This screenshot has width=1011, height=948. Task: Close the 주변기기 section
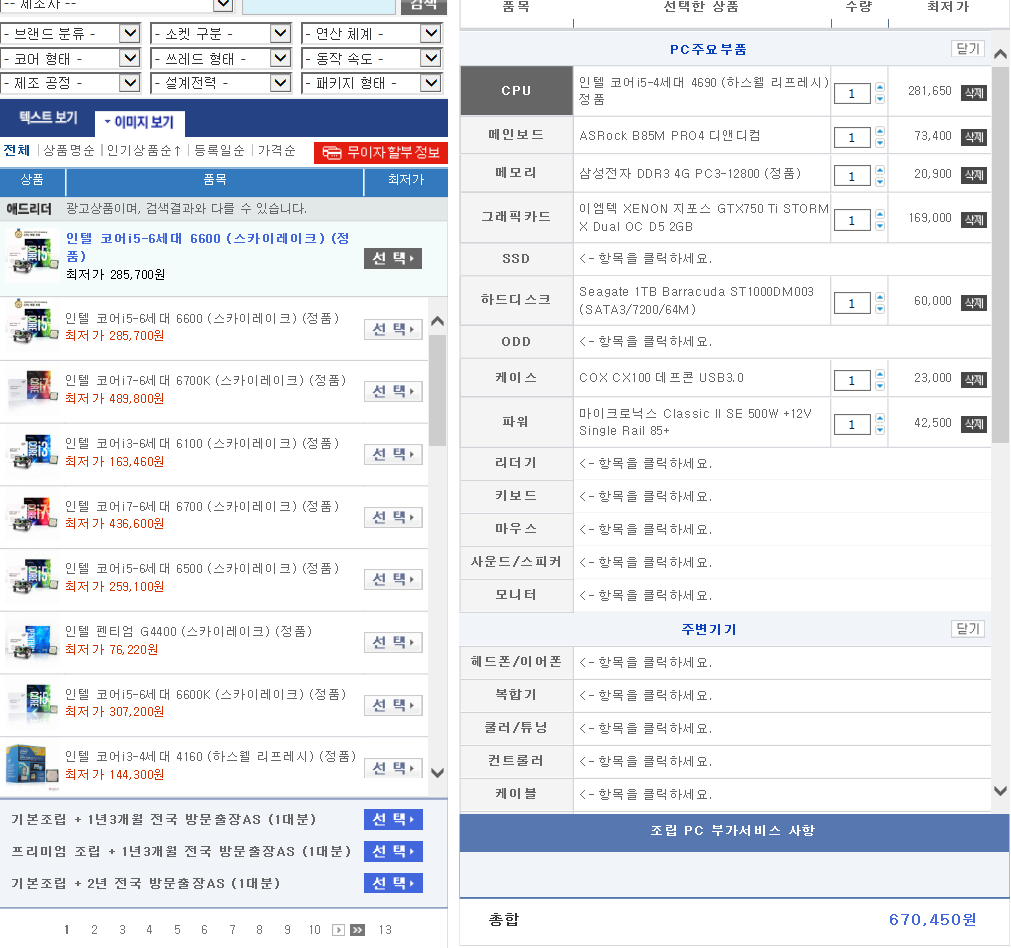click(x=968, y=629)
